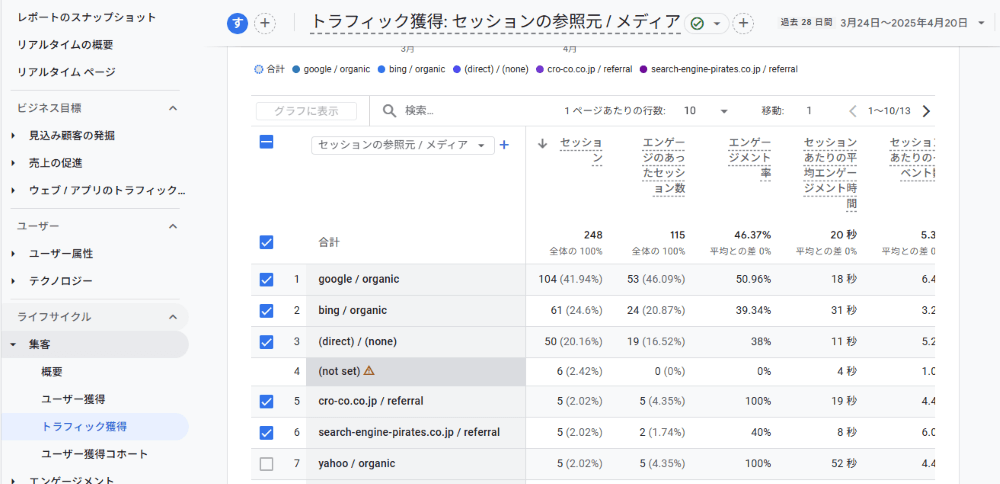Viewport: 1000px width, 484px height.
Task: Click the 104 (41.94%) sessions cell
Action: click(x=570, y=279)
